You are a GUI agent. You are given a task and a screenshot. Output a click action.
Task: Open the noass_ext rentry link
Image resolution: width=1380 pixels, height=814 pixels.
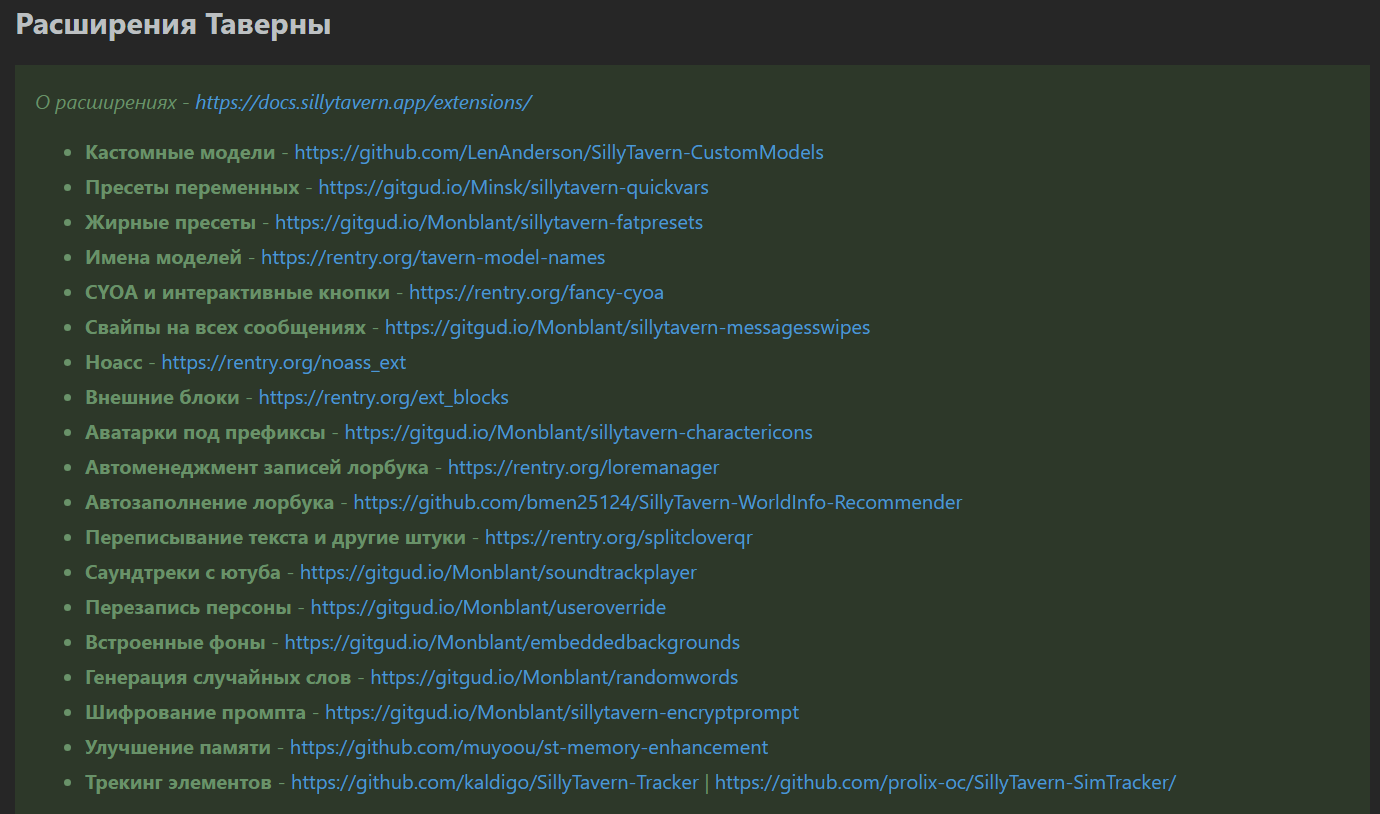tap(284, 363)
